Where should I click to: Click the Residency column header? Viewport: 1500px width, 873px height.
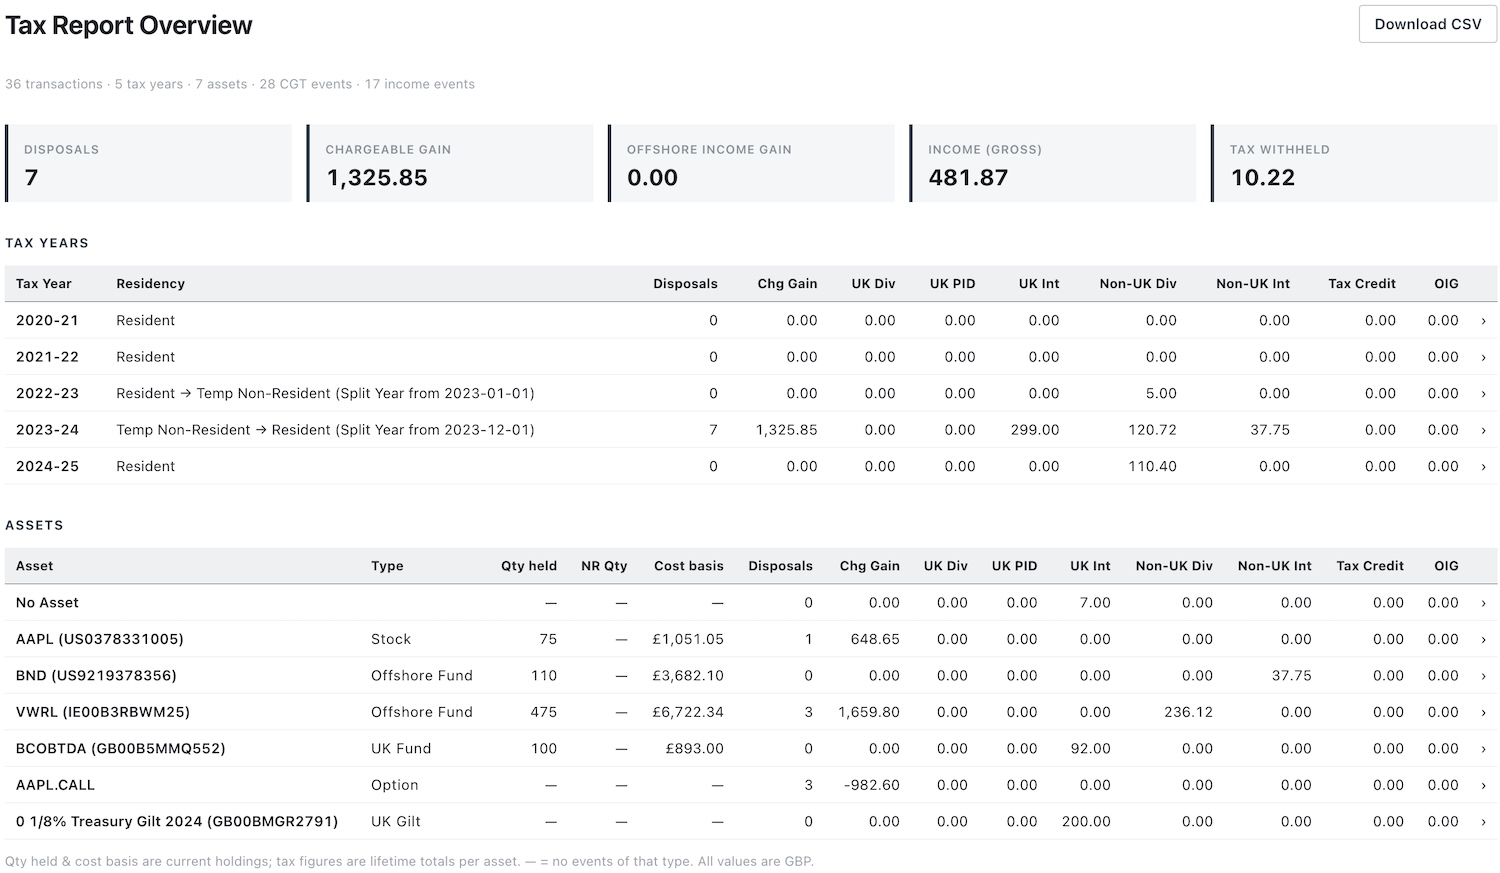tap(150, 283)
